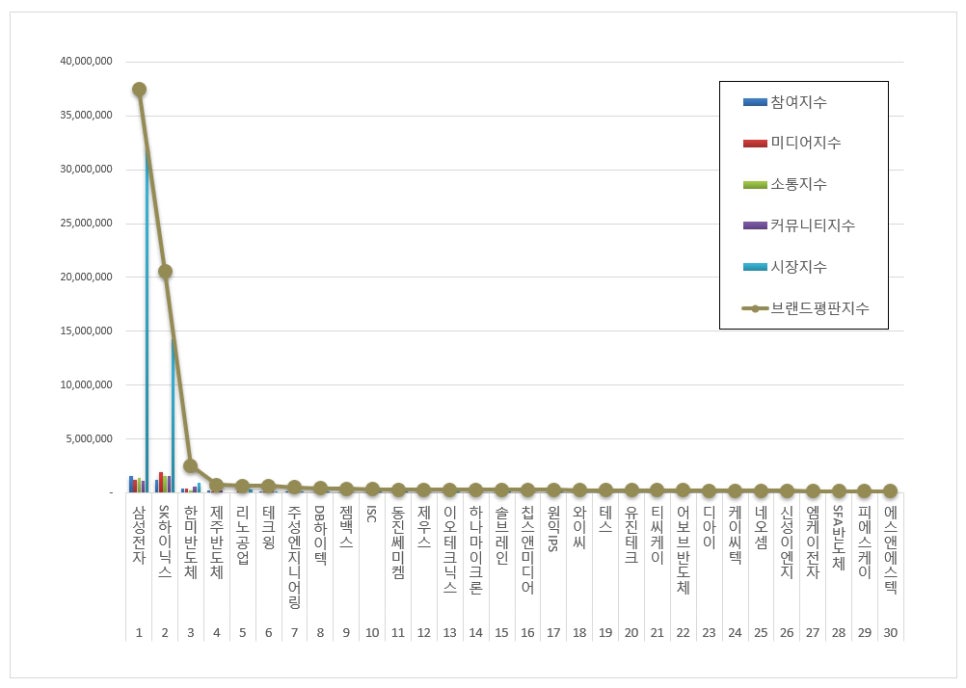This screenshot has height=688, width=966.
Task: Click the 신성이엔지 x-axis category label
Action: pos(787,543)
